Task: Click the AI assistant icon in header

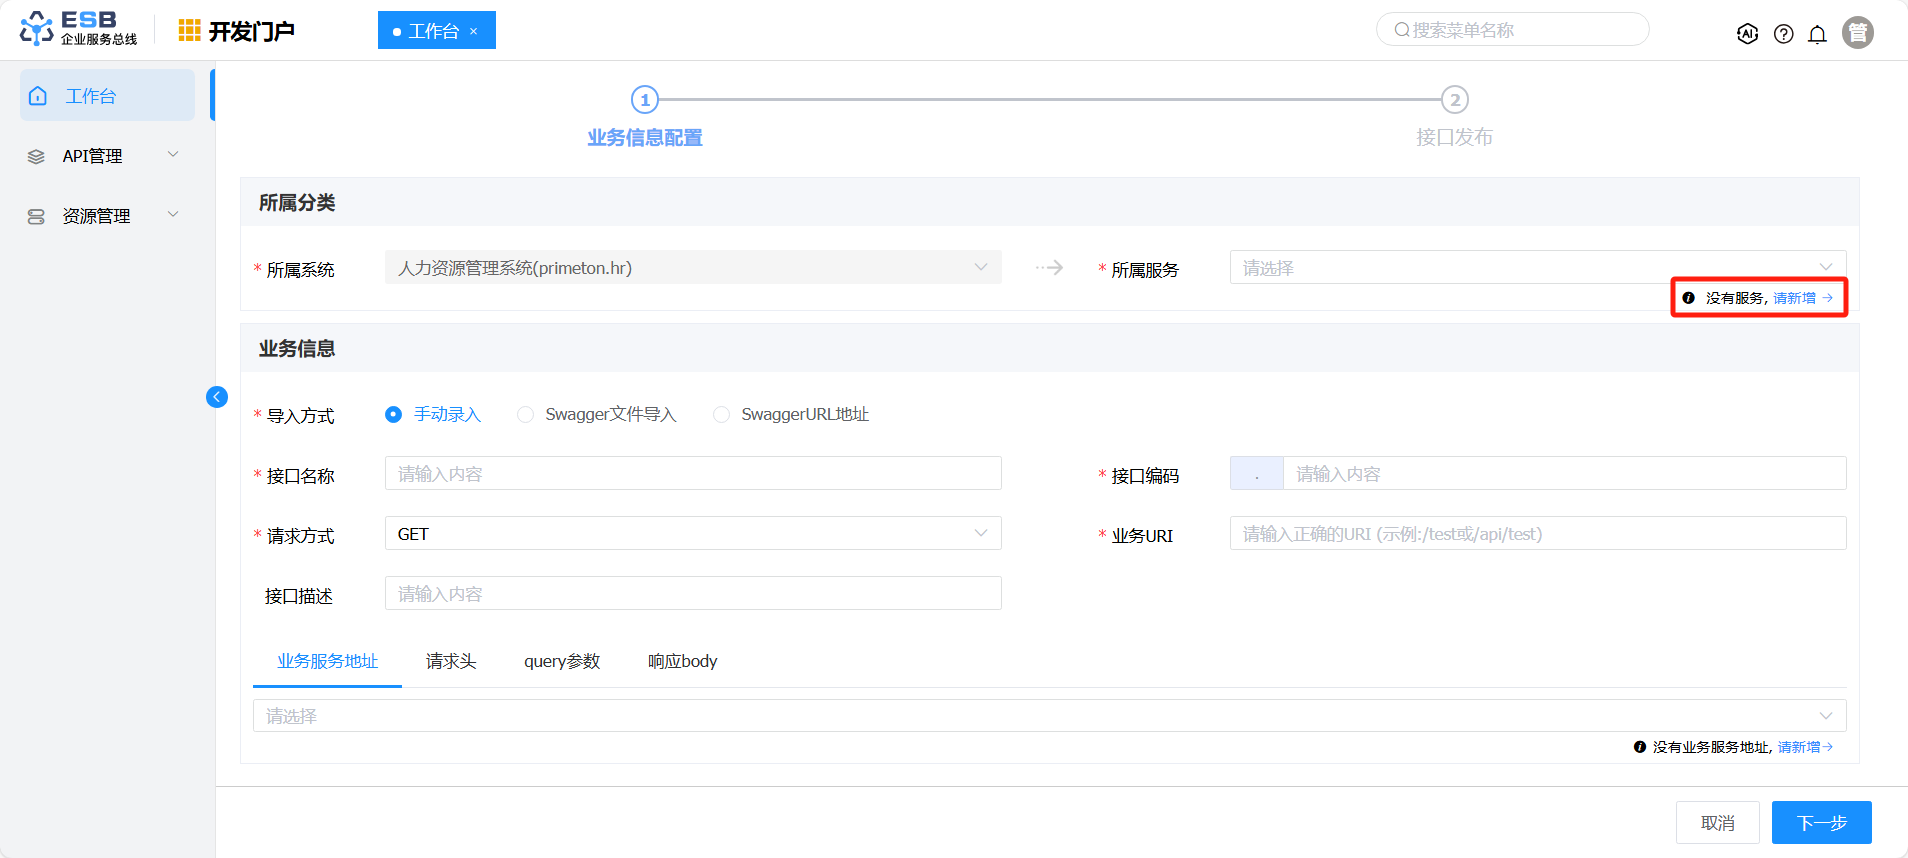Action: click(x=1747, y=34)
